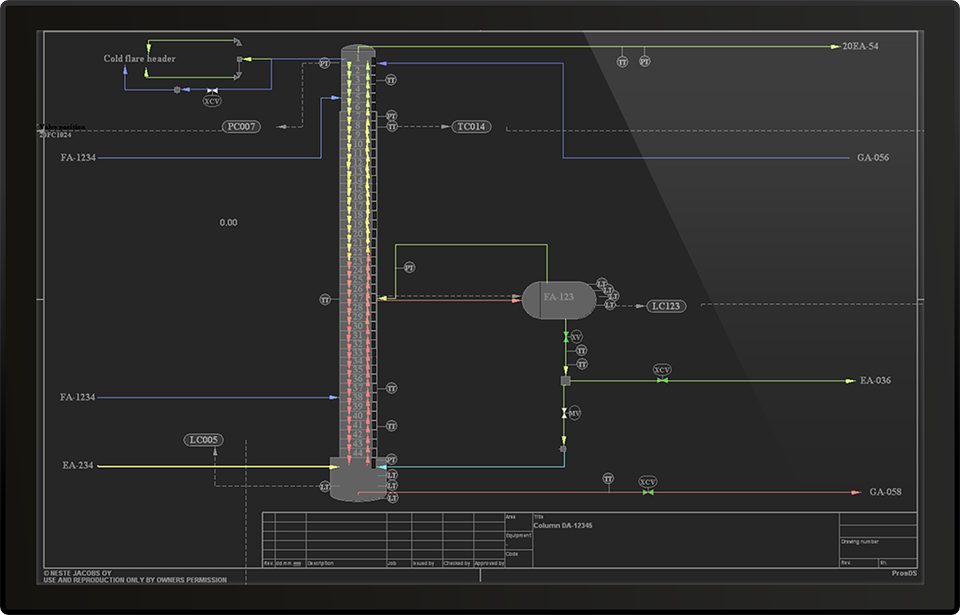The width and height of the screenshot is (960, 615).
Task: Click the XCV valve below Cold flare header
Action: pos(212,91)
